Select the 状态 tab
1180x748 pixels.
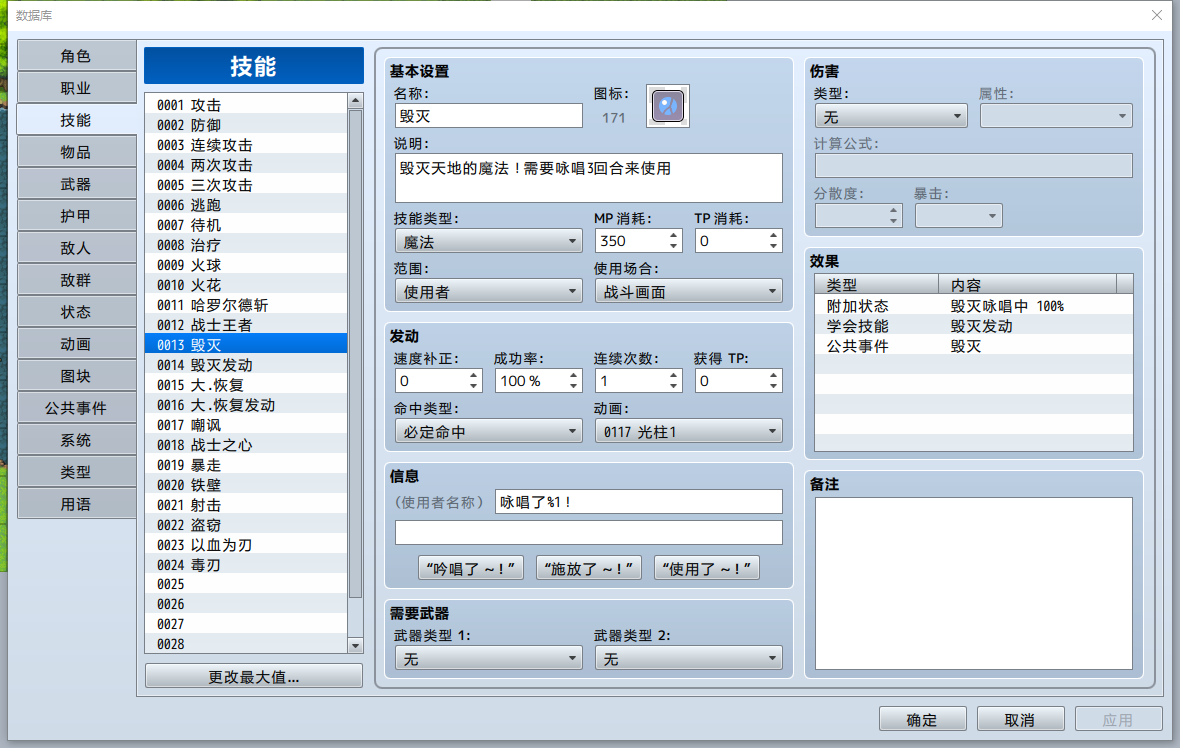[76, 312]
